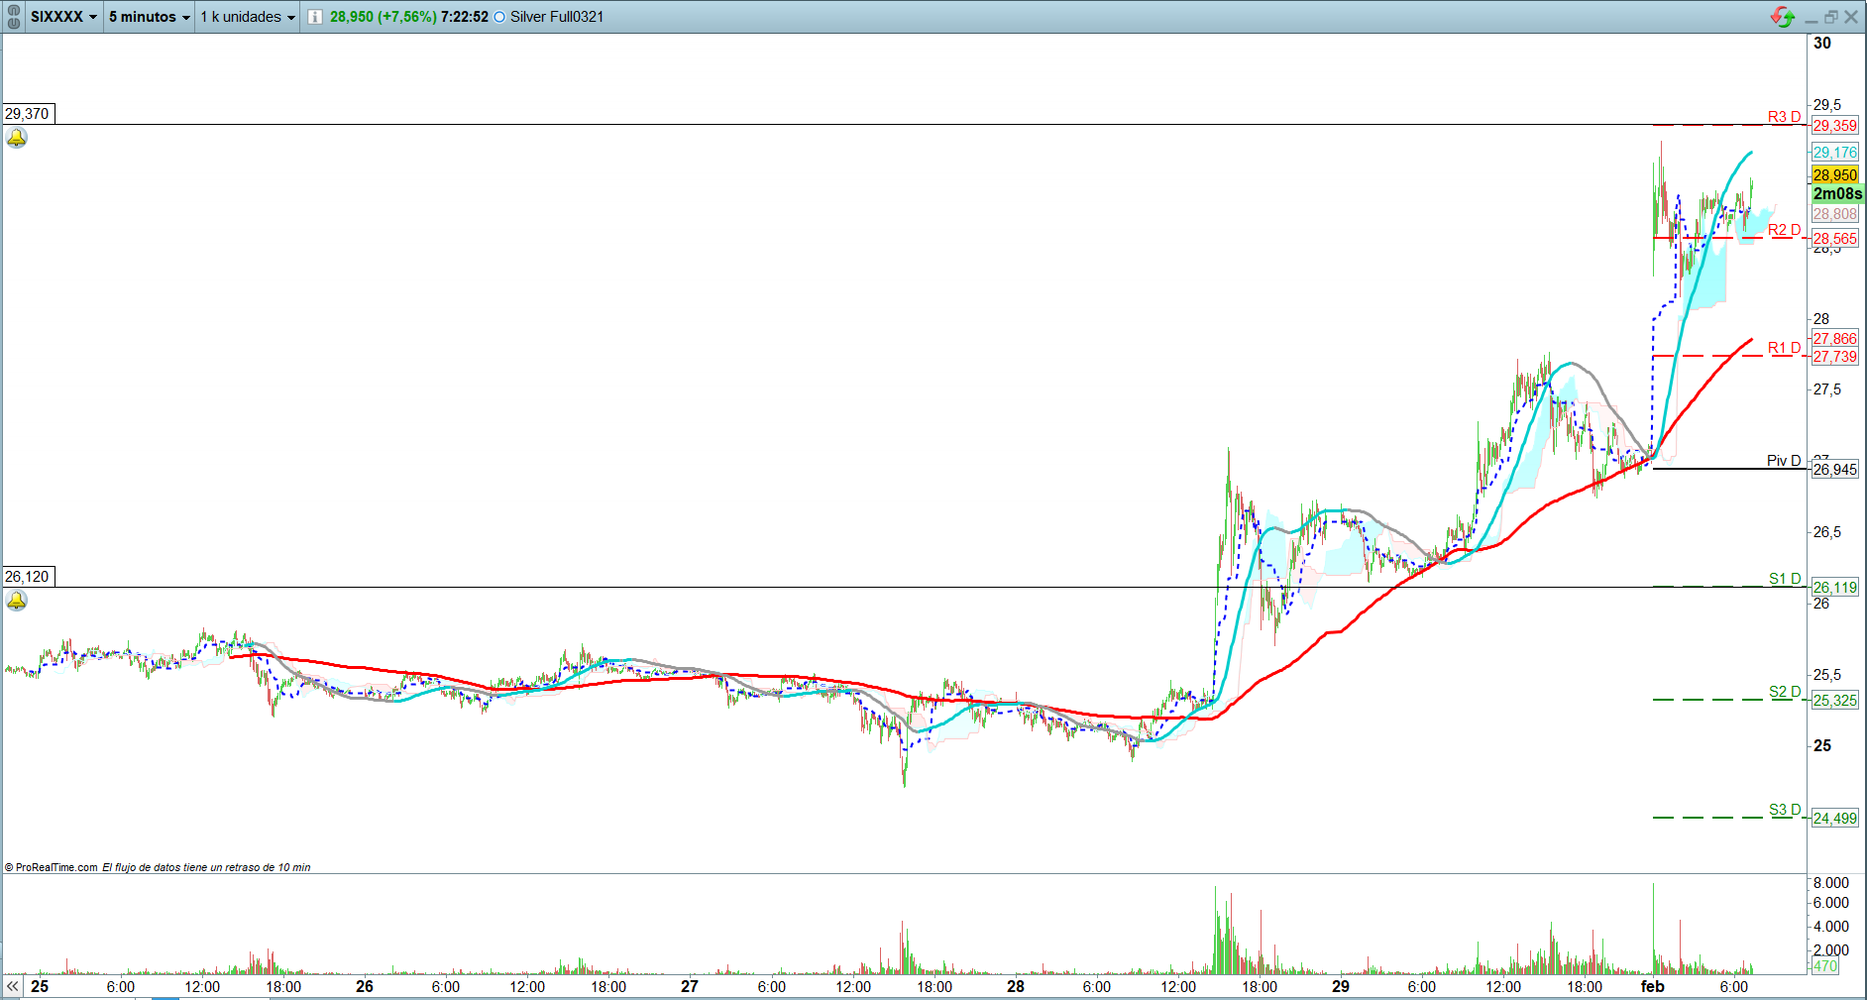This screenshot has height=1000, width=1867.
Task: Click the S2 D support label
Action: [1785, 692]
